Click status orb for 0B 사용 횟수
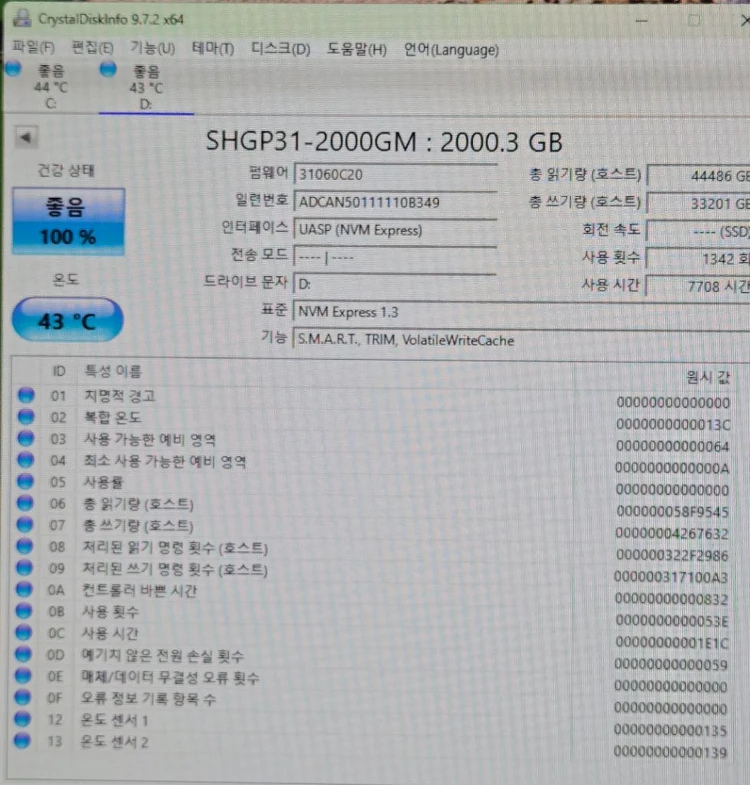750x785 pixels. 24,611
